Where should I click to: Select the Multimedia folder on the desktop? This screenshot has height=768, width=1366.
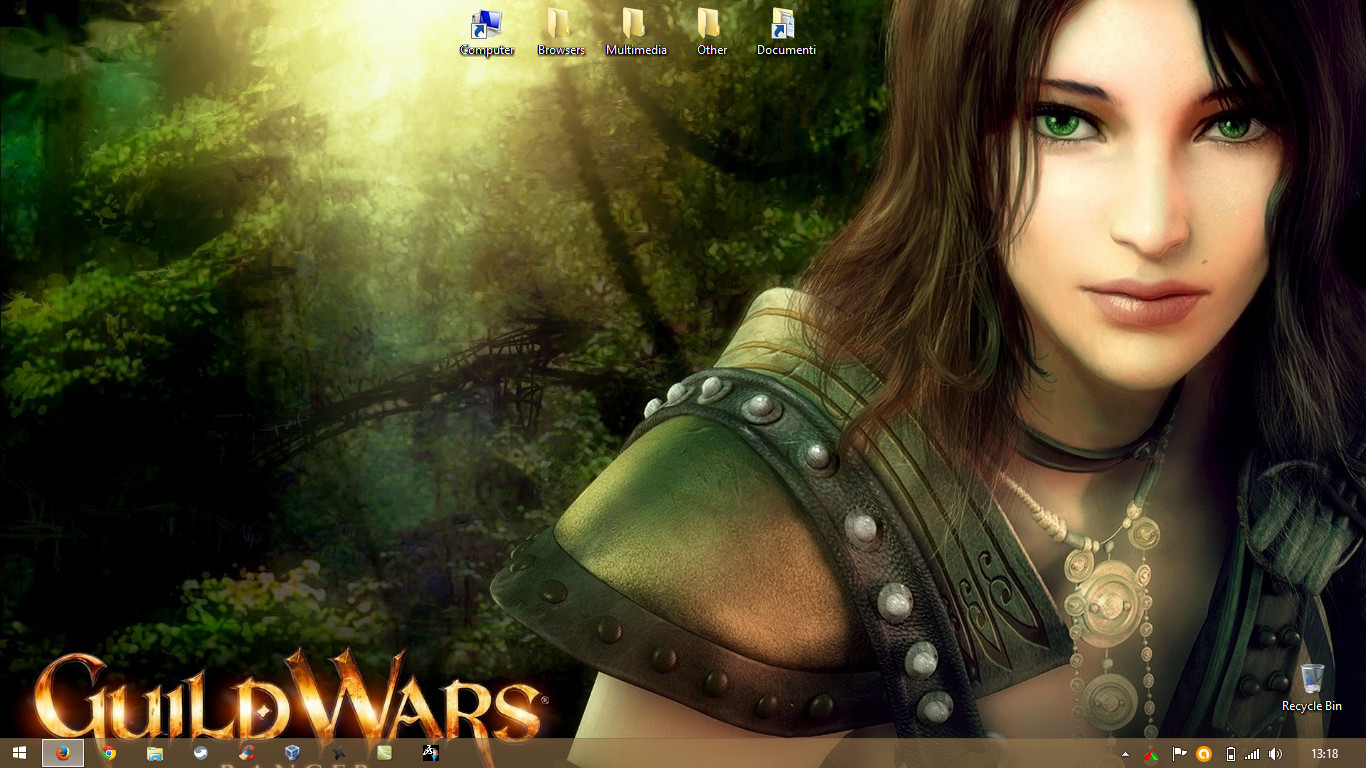pos(636,32)
